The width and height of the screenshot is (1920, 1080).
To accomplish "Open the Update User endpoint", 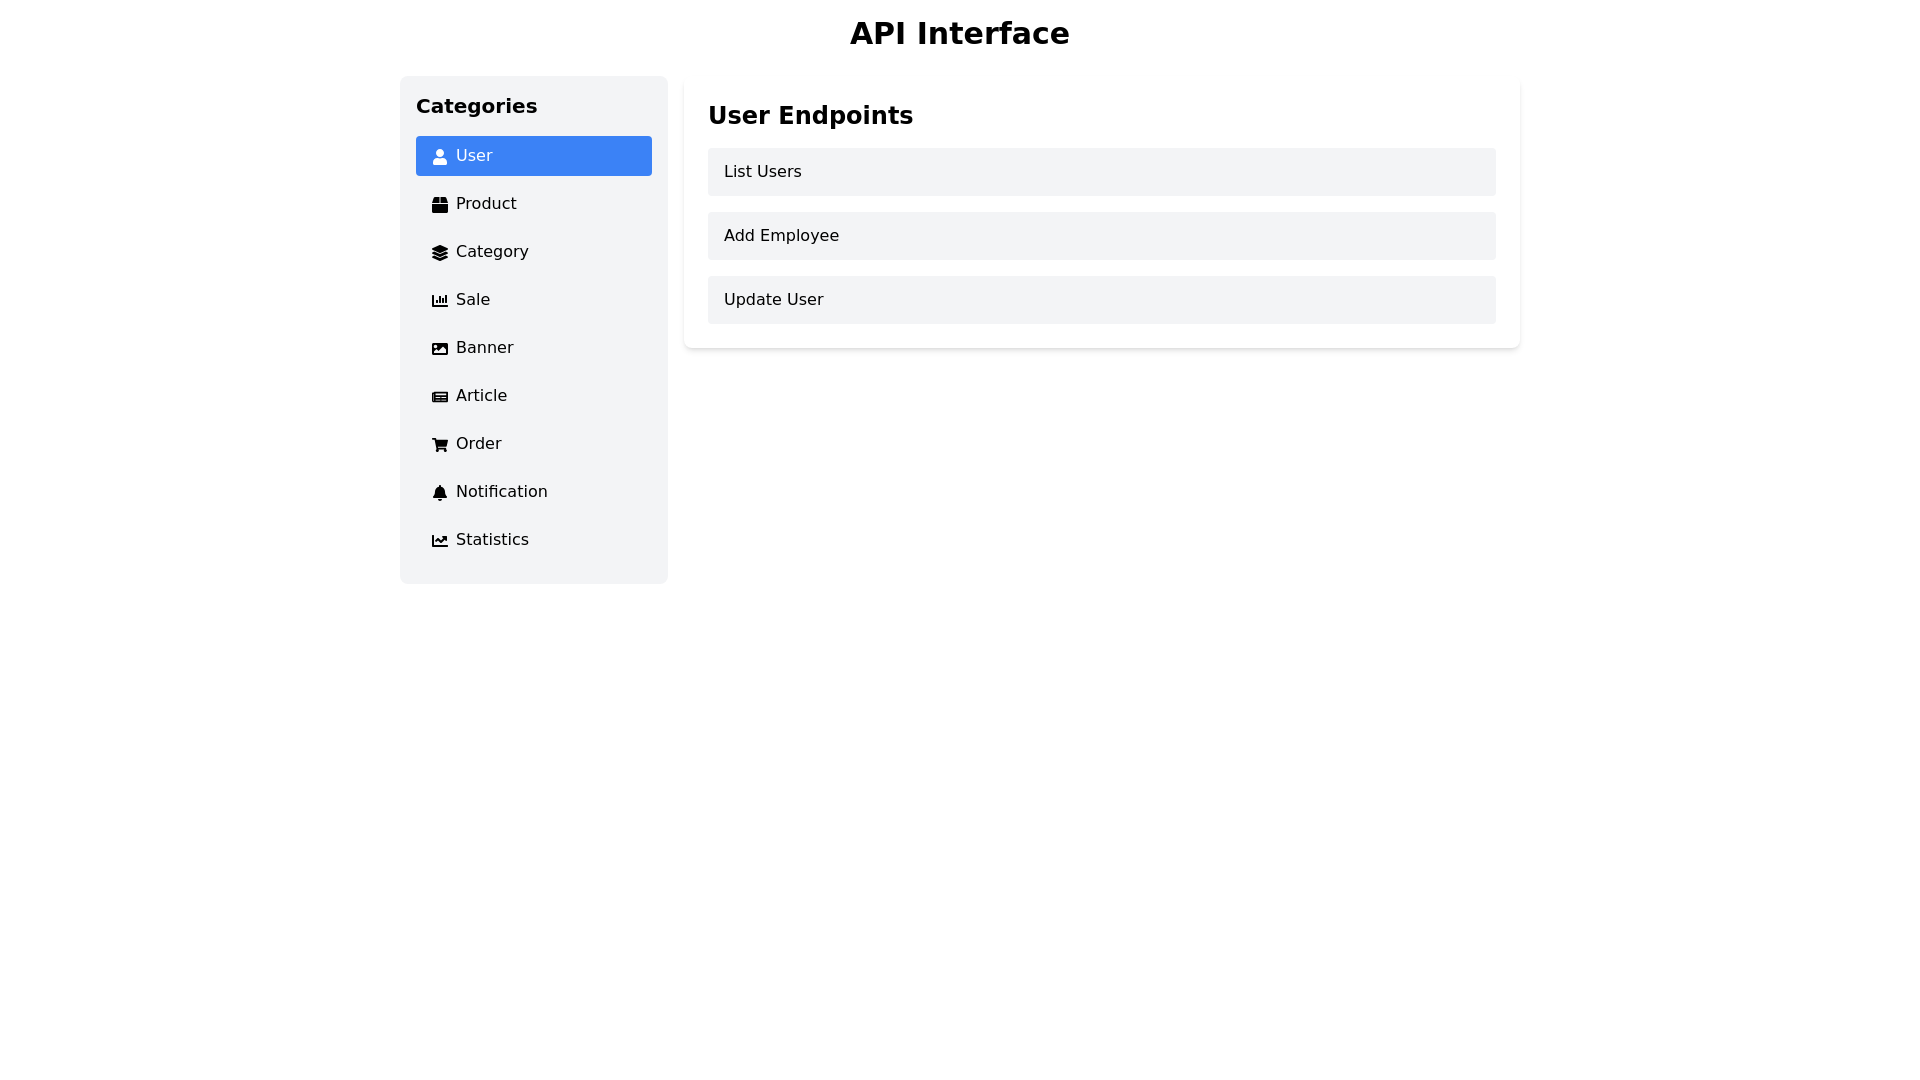I will [1102, 300].
